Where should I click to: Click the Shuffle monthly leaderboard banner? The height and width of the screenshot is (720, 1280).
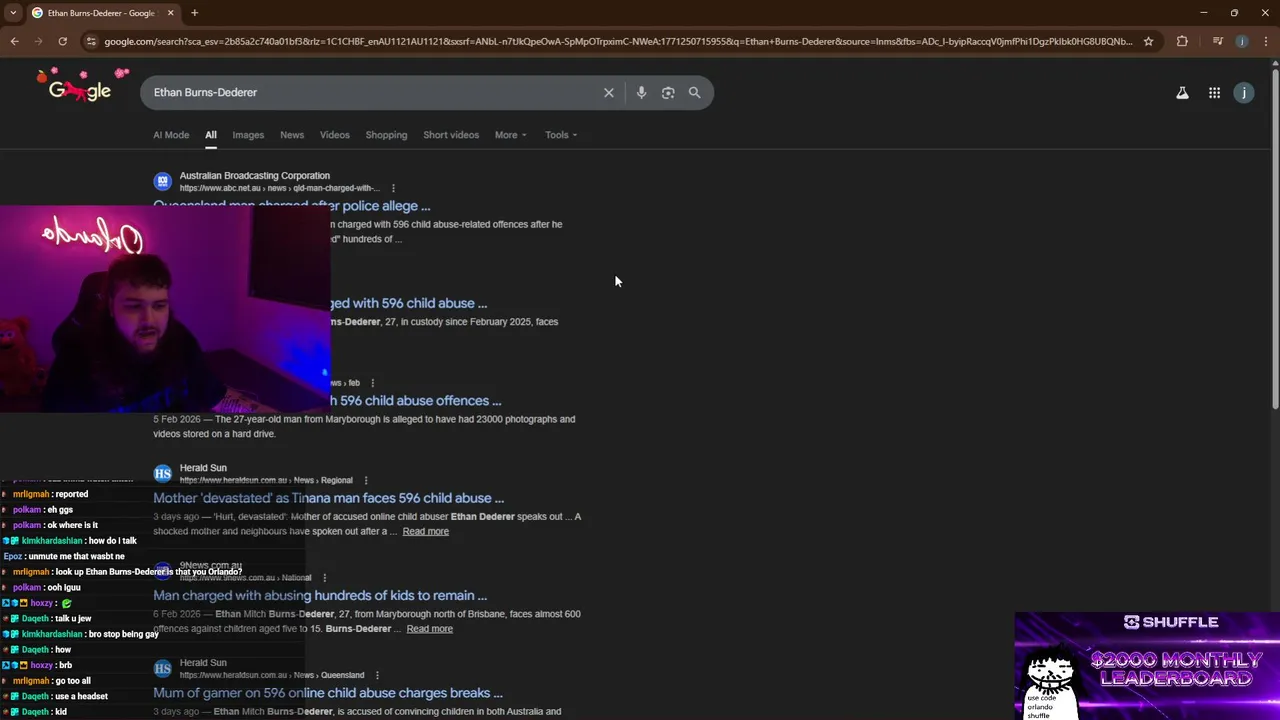[x=1147, y=666]
